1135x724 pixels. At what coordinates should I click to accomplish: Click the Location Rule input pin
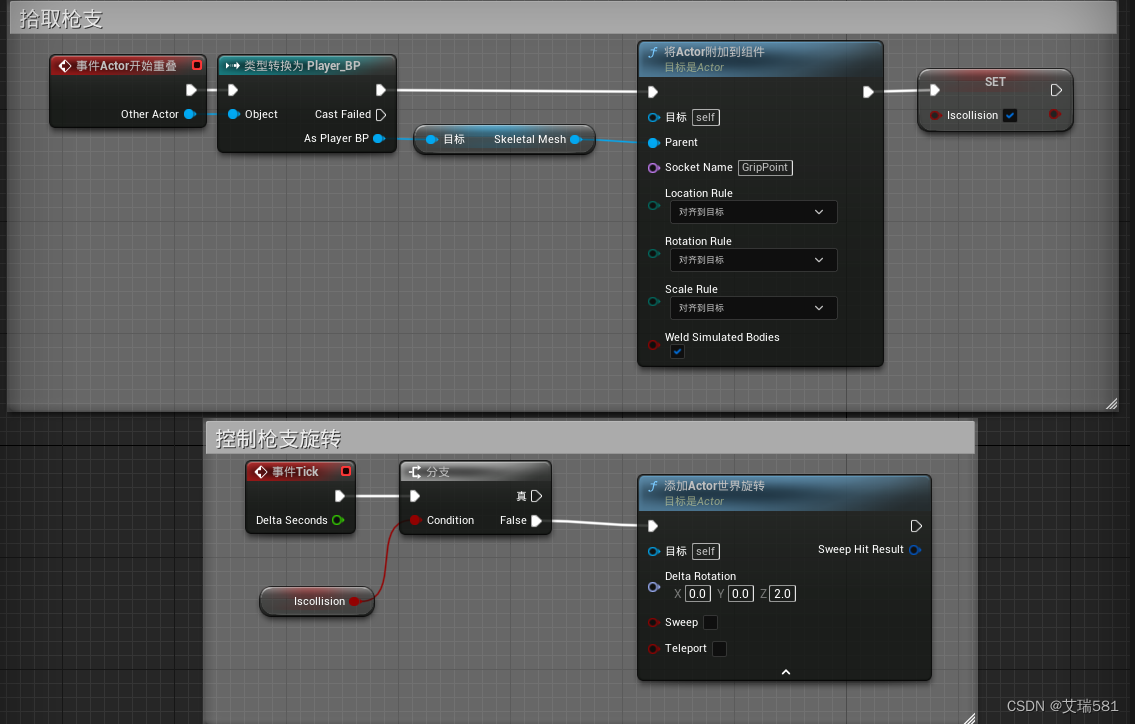click(654, 206)
